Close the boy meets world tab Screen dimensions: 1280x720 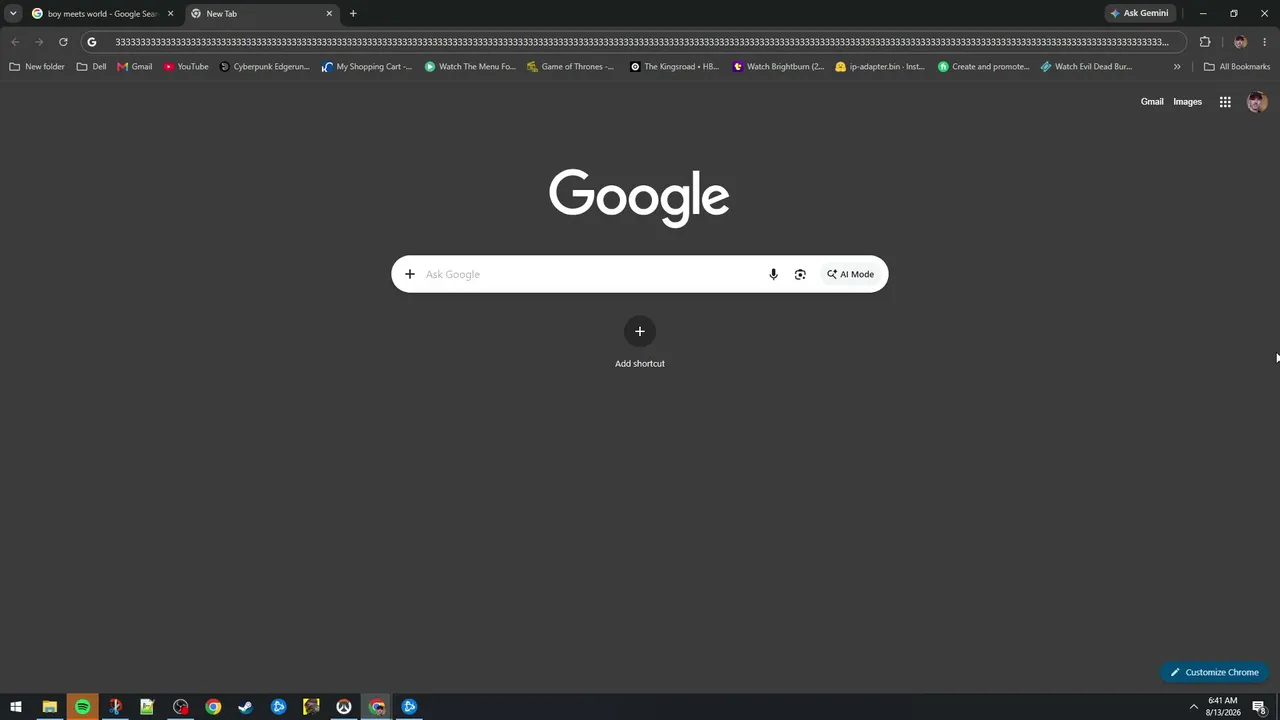coord(170,14)
